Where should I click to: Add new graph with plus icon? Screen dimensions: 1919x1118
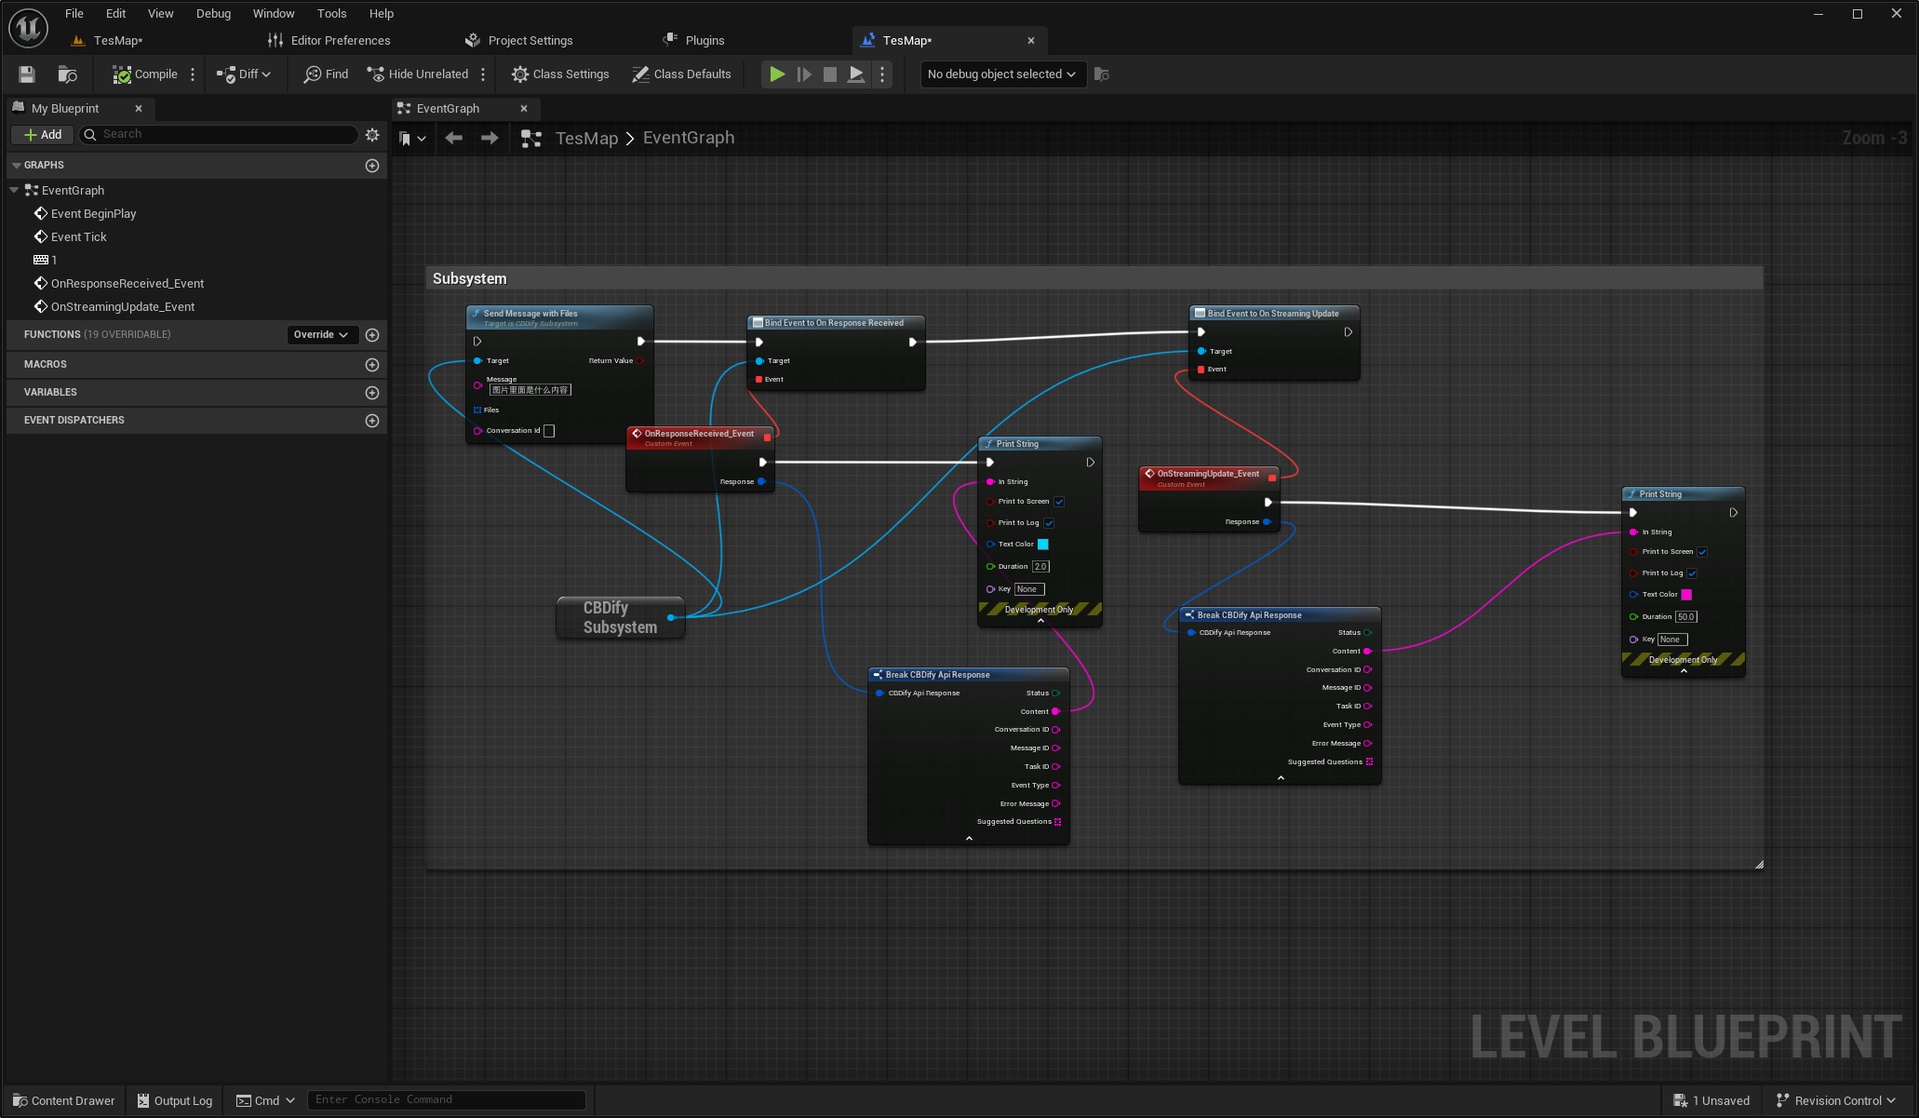point(372,165)
